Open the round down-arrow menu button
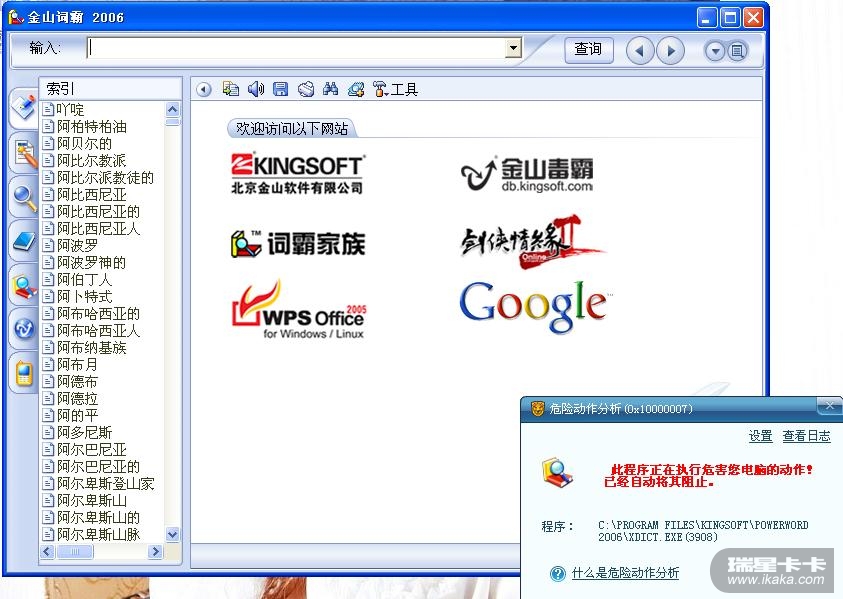Screen dimensions: 843x599 click(x=715, y=52)
